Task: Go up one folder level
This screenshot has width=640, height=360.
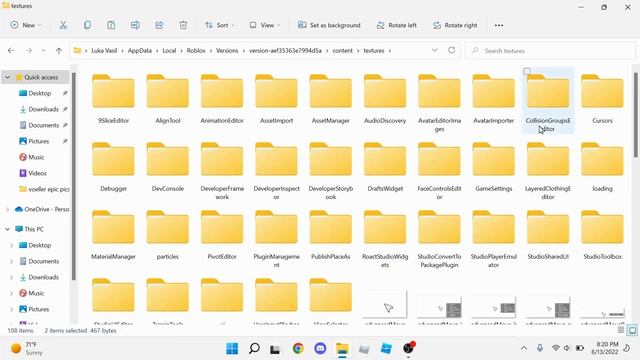Action: tap(59, 51)
